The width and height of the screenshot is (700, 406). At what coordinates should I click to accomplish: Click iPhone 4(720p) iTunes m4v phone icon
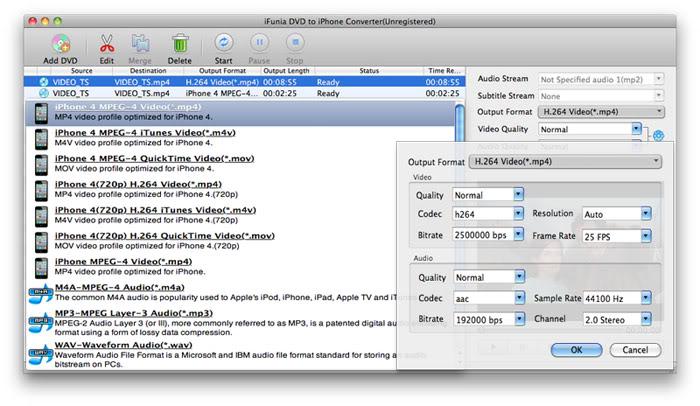pos(41,217)
